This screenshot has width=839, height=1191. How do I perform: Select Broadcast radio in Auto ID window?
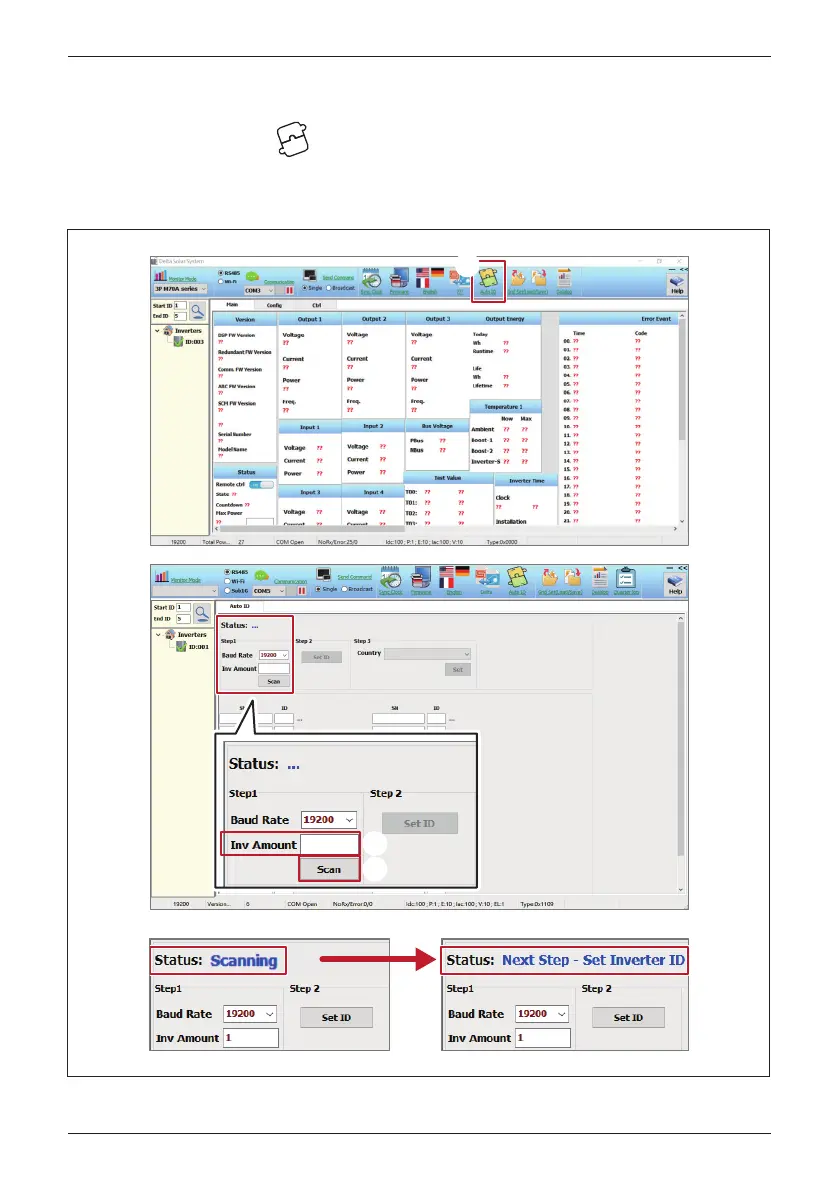tap(344, 589)
